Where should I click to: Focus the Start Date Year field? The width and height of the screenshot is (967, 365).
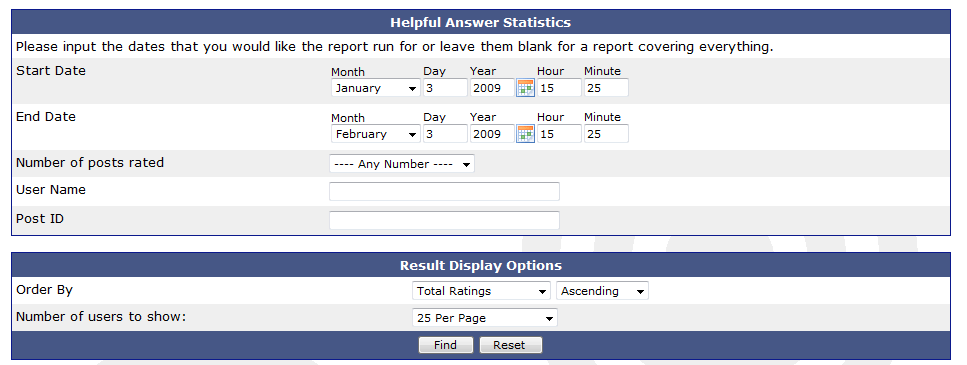click(492, 88)
